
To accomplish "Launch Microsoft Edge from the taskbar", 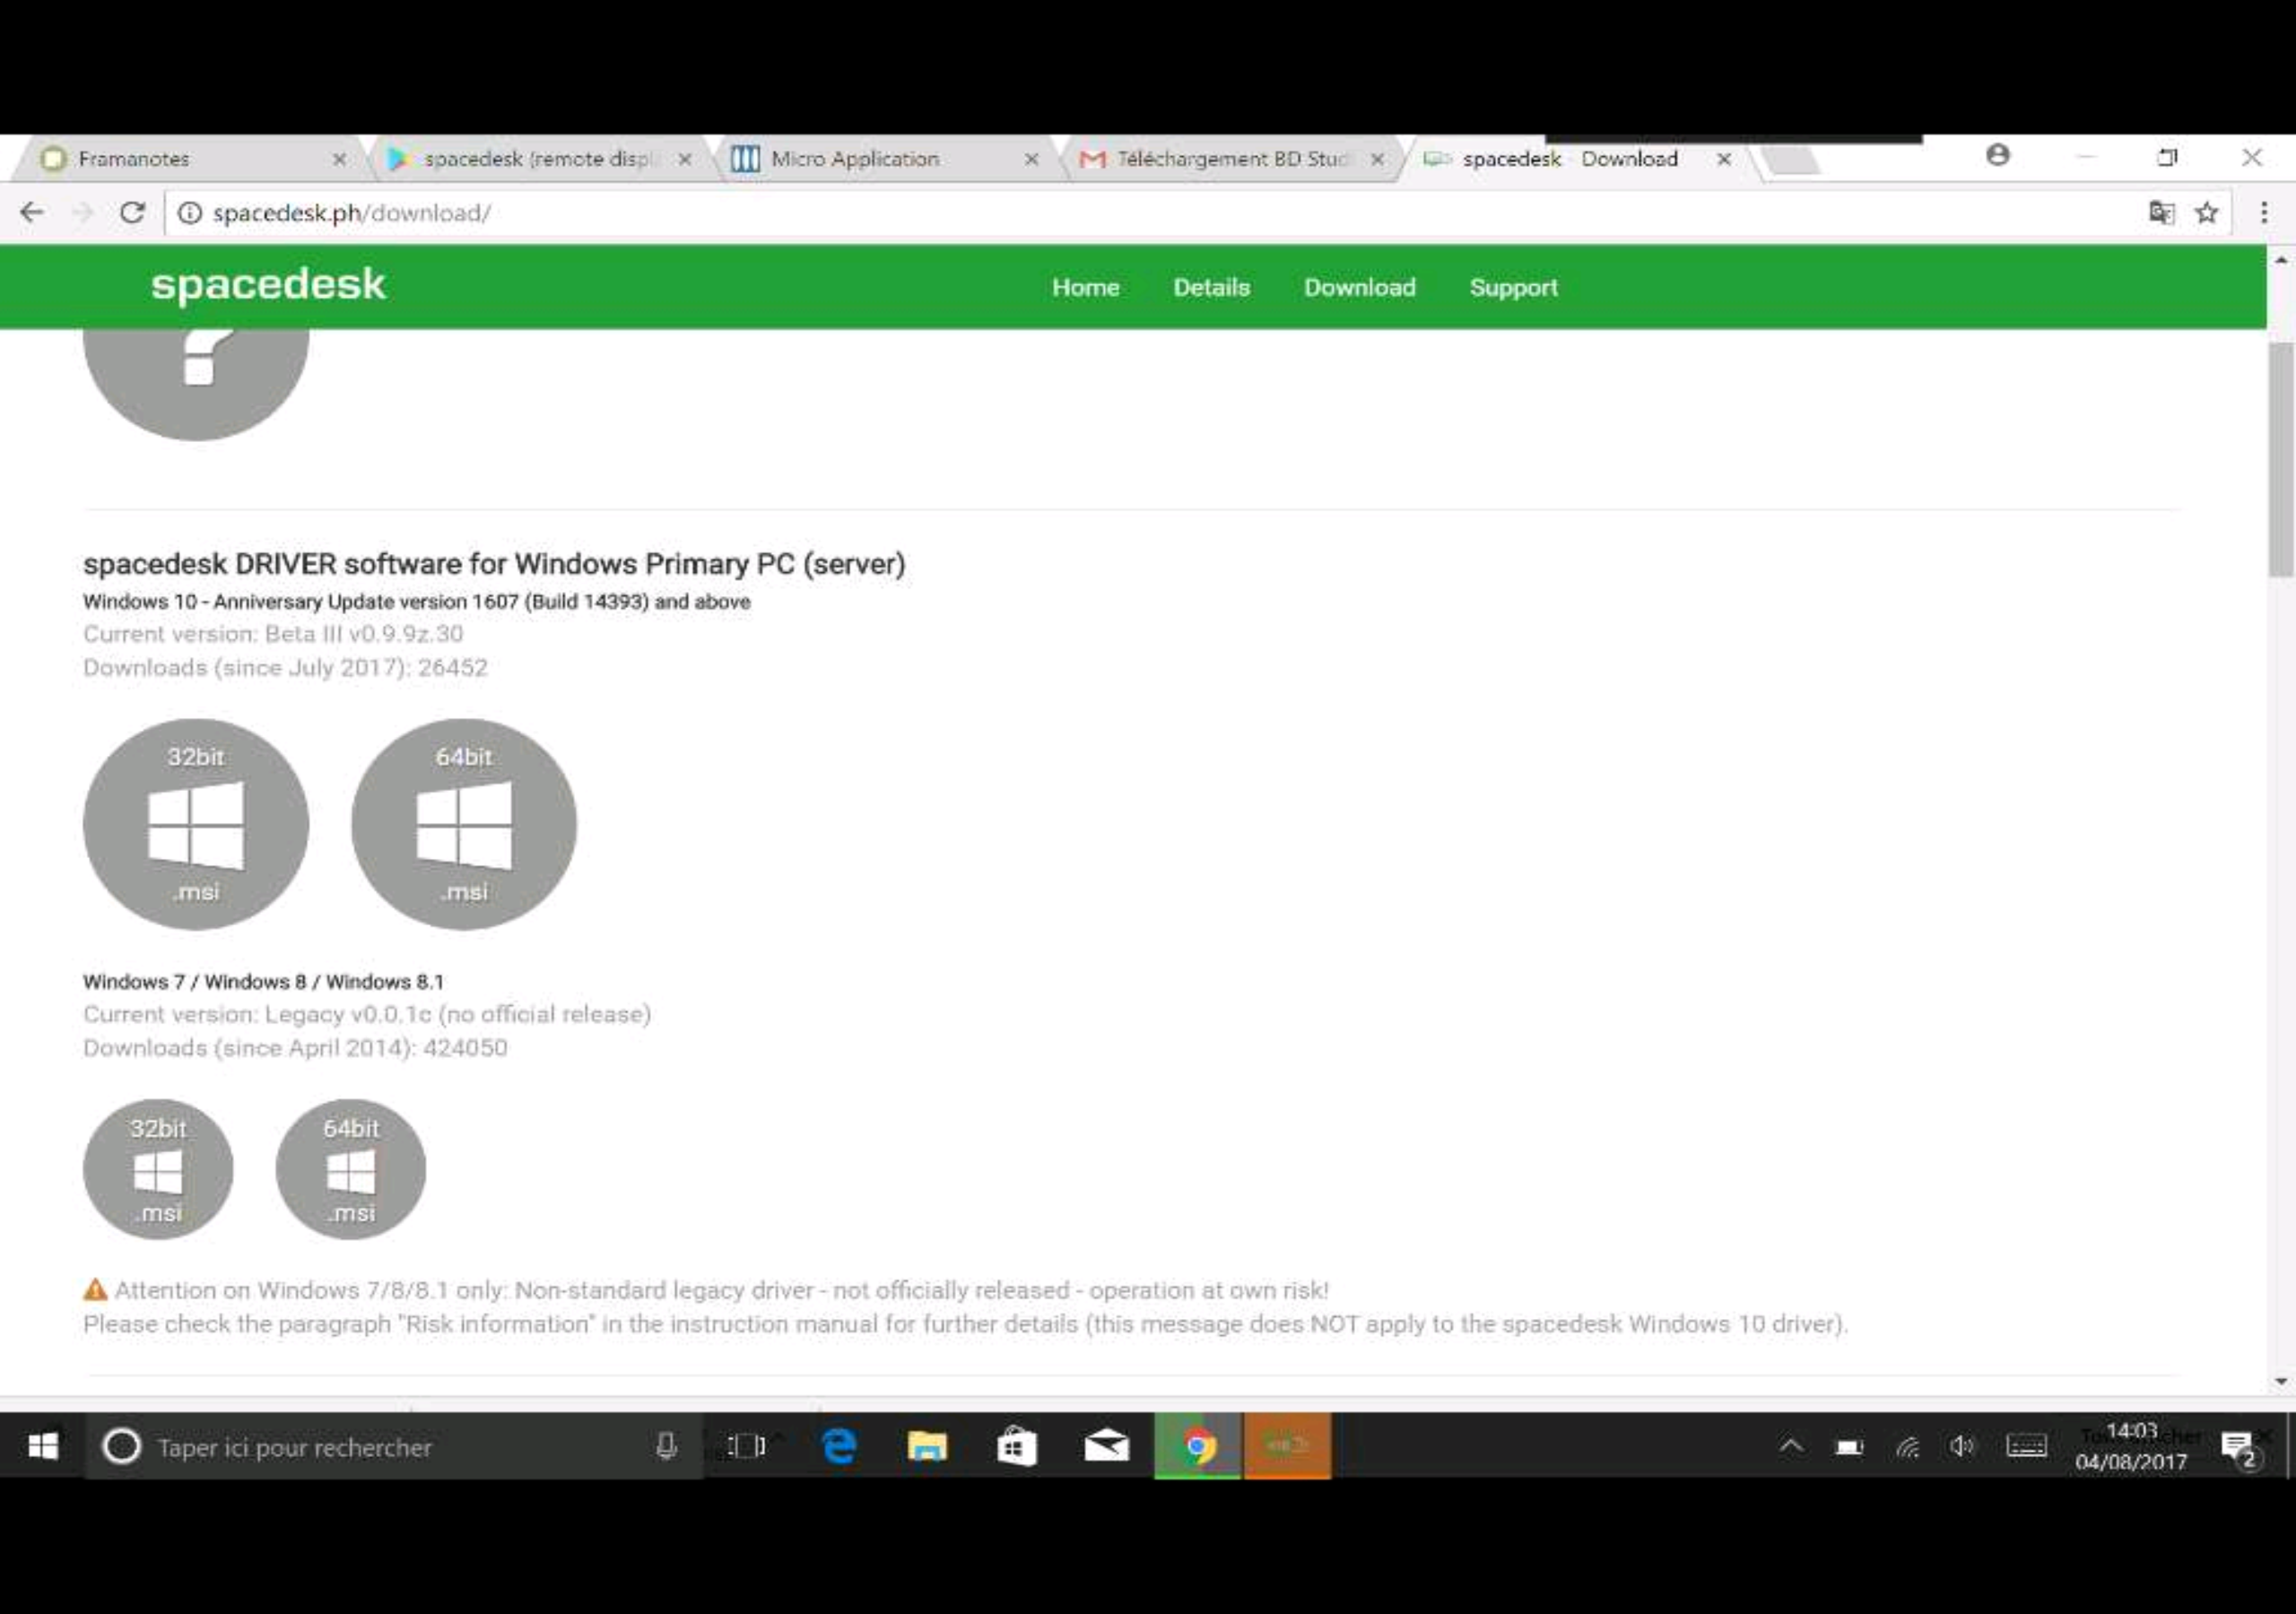I will click(x=839, y=1446).
